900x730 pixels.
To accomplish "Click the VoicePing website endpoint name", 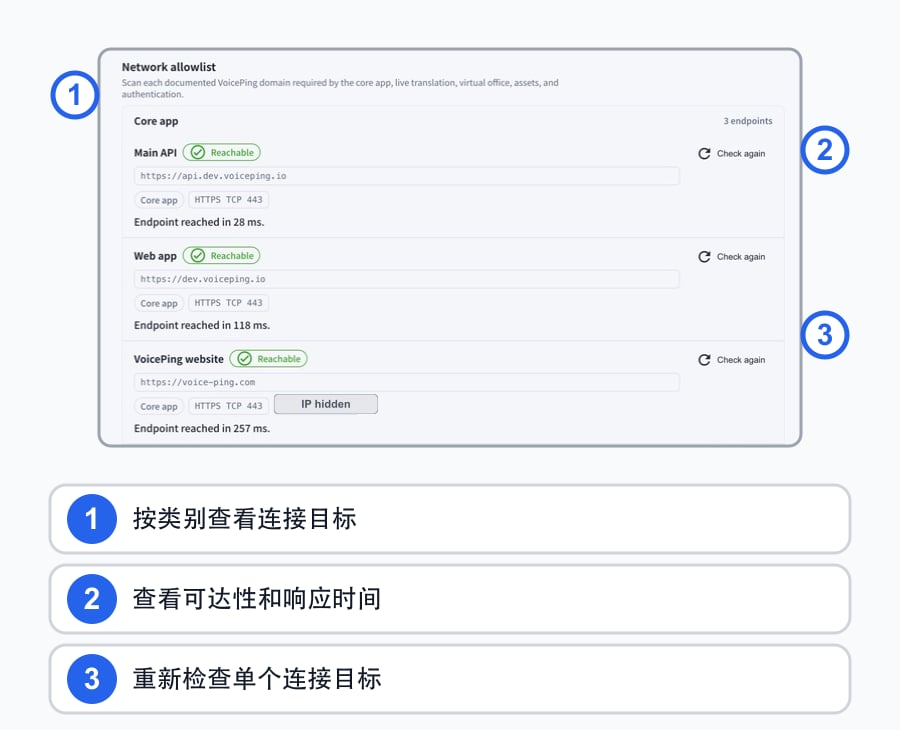I will 179,359.
